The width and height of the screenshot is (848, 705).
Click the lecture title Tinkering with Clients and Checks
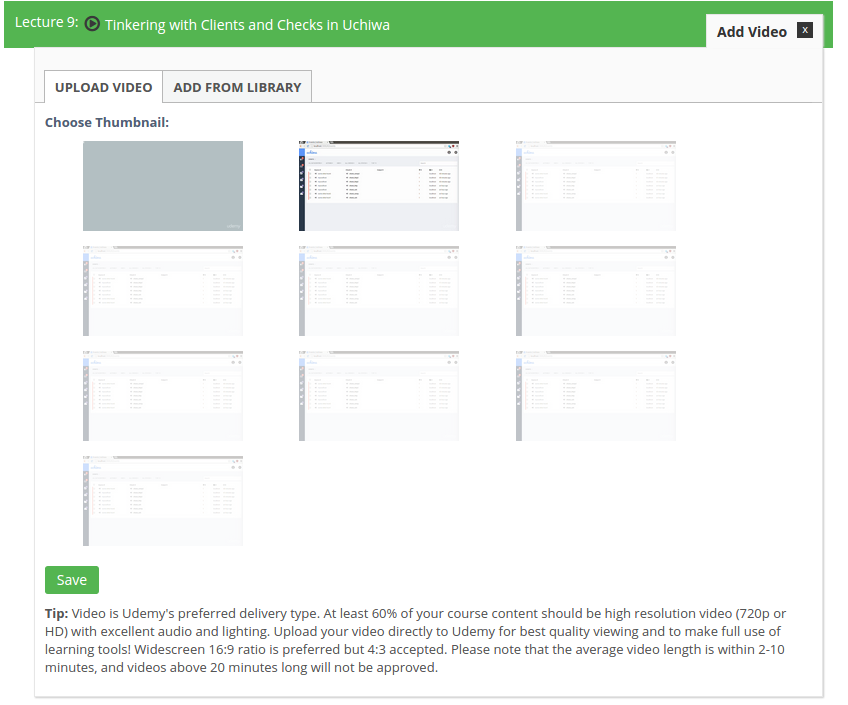[247, 25]
